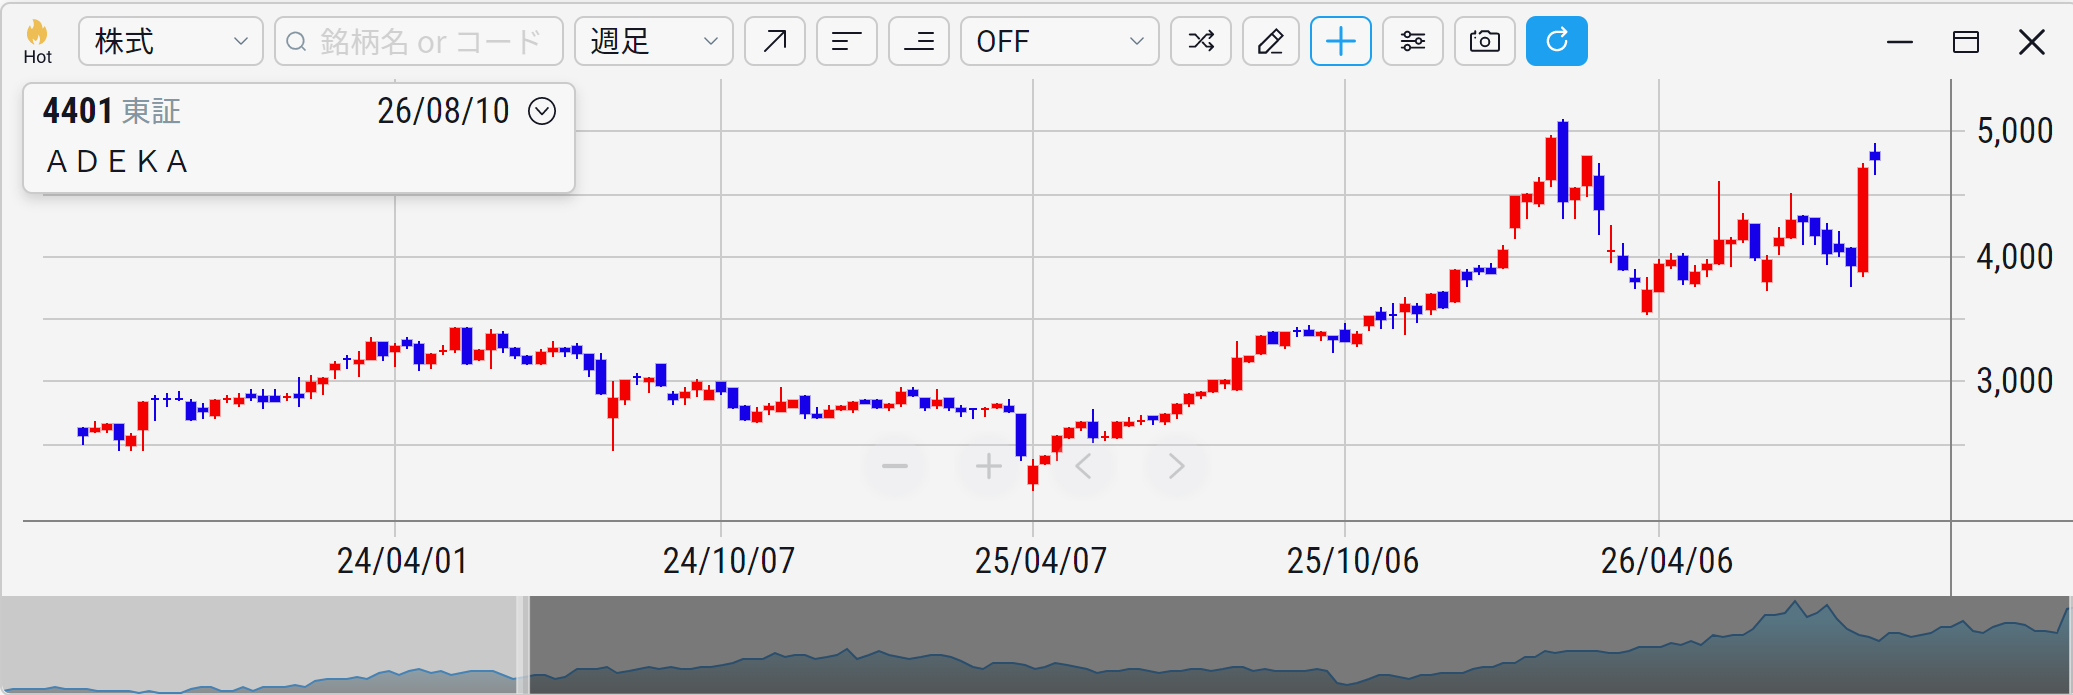2073x695 pixels.
Task: Select the diagonal arrow trend line tool
Action: tap(775, 41)
